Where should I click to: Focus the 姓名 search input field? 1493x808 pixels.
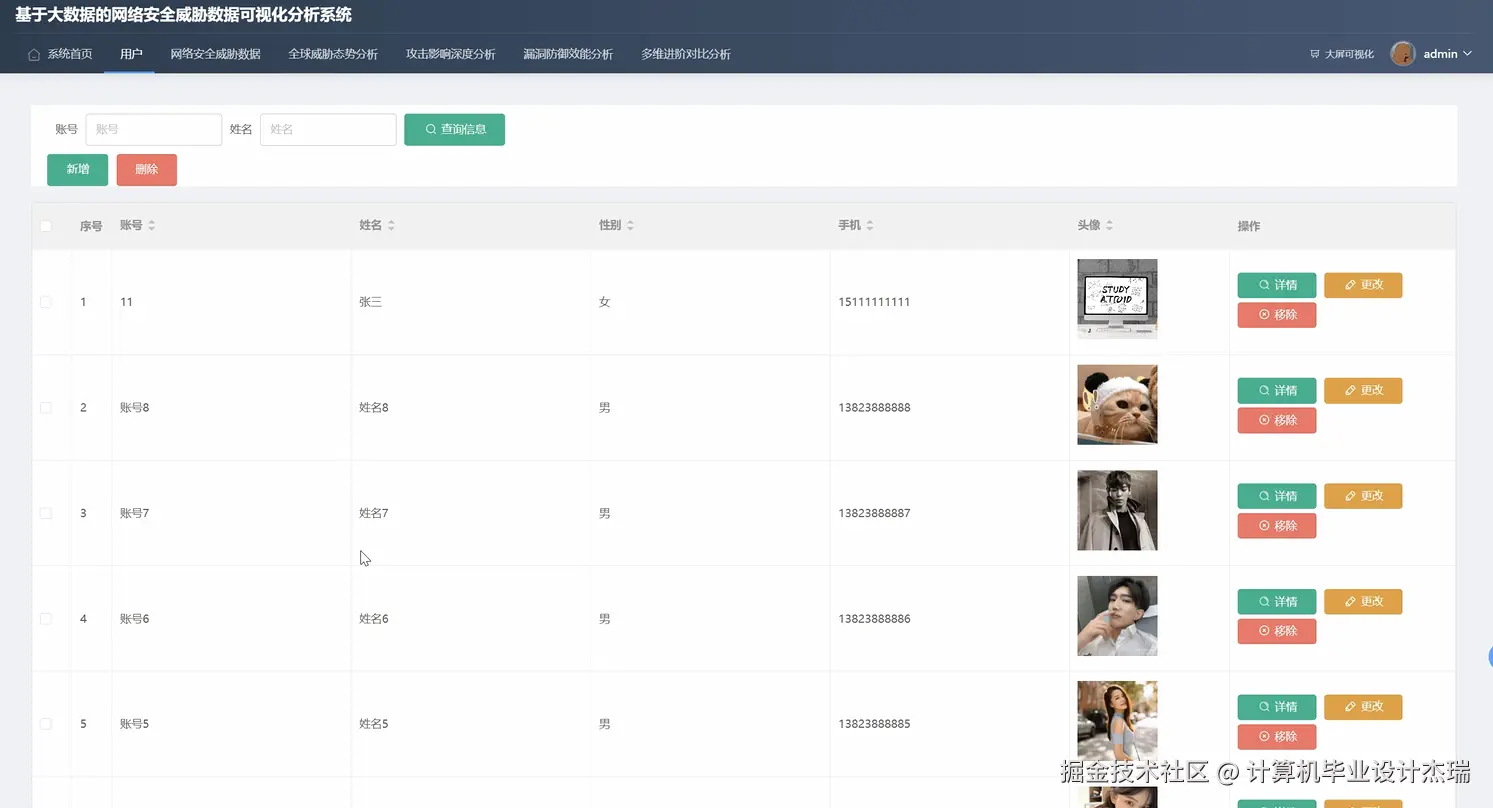(x=328, y=130)
